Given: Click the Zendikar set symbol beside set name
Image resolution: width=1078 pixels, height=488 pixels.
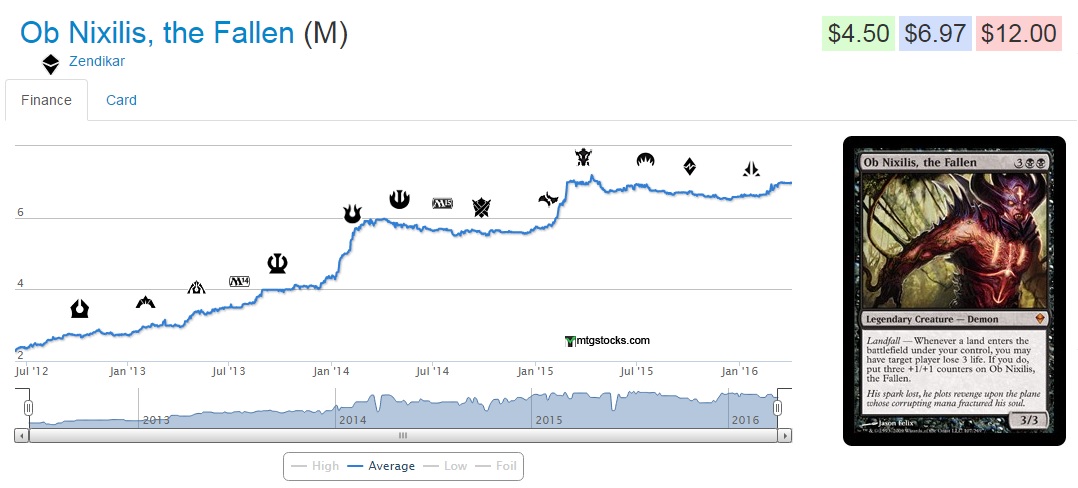Looking at the screenshot, I should [x=51, y=64].
